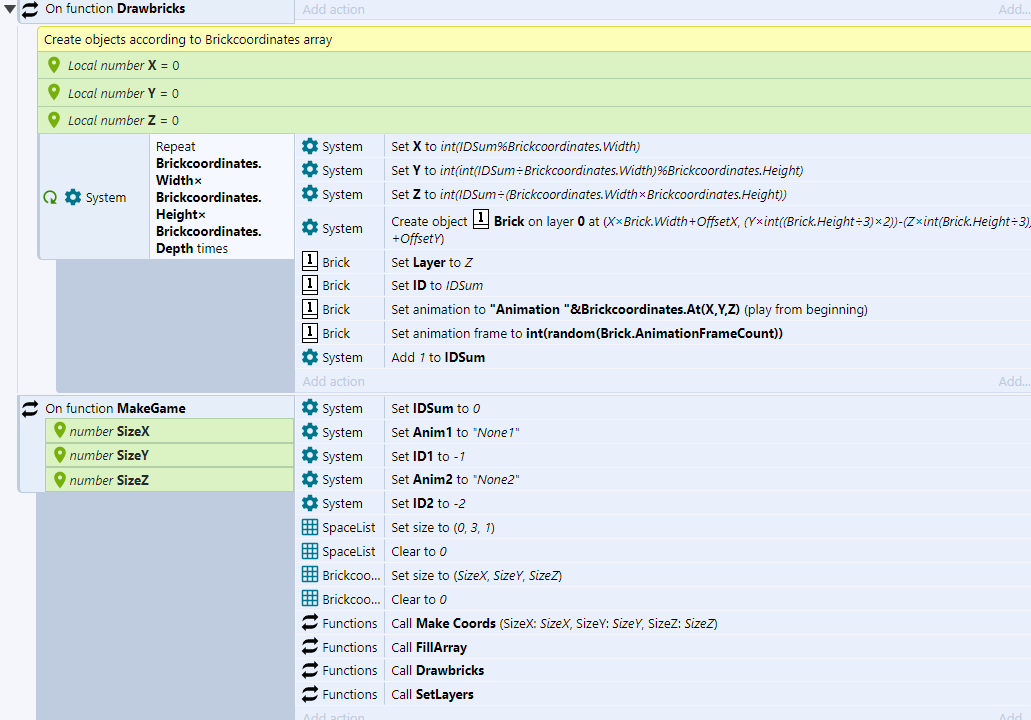This screenshot has height=720, width=1031.
Task: Select 'Local number Y = 0' row
Action: (x=534, y=93)
